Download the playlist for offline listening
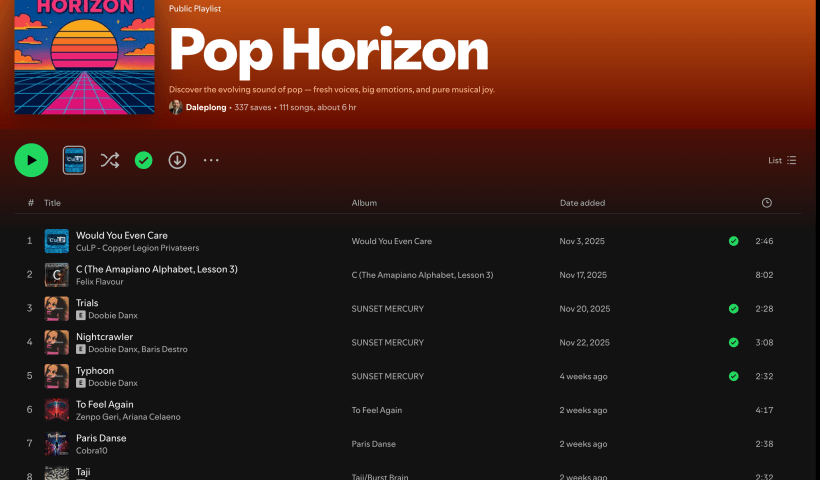 click(177, 160)
